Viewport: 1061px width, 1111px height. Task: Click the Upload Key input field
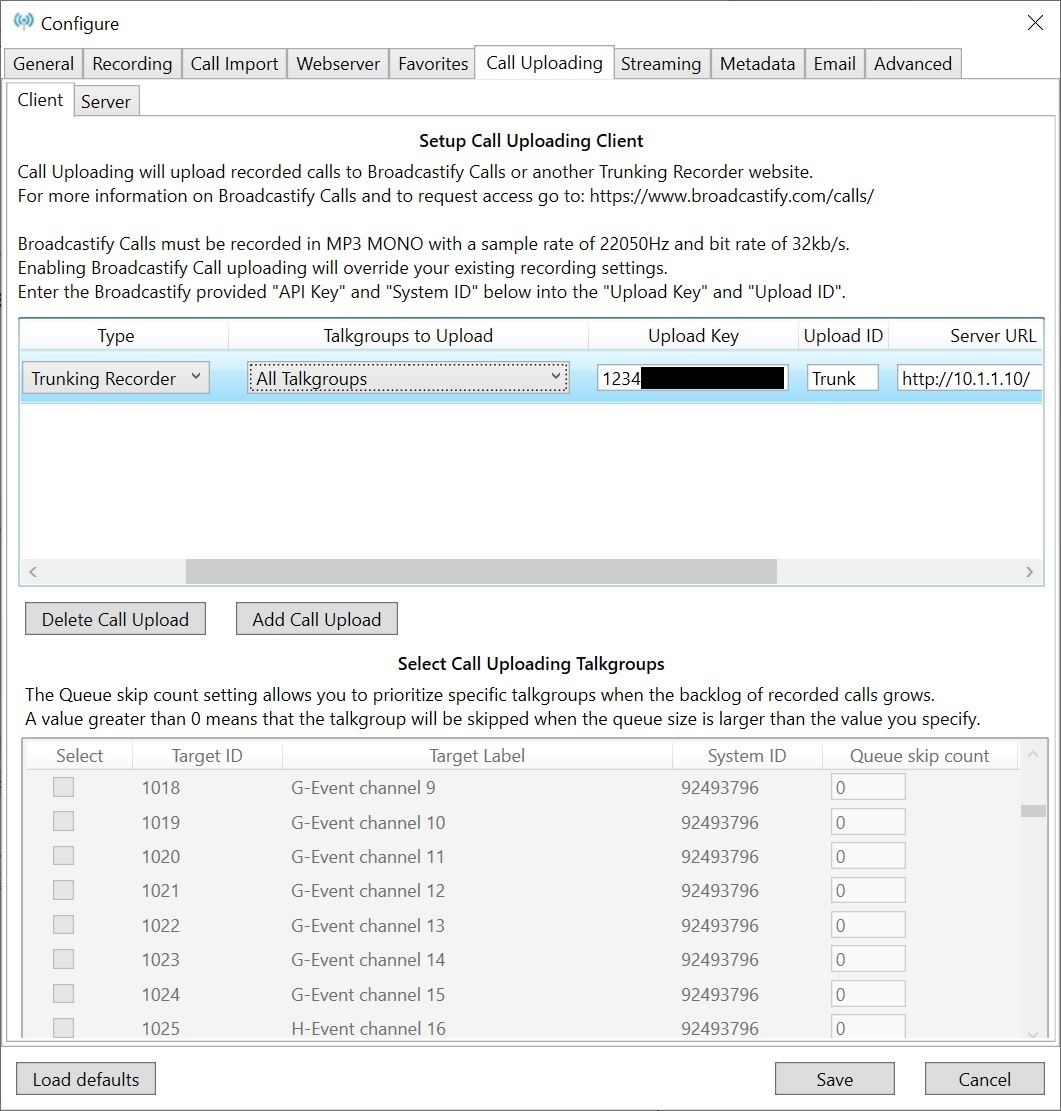(692, 378)
